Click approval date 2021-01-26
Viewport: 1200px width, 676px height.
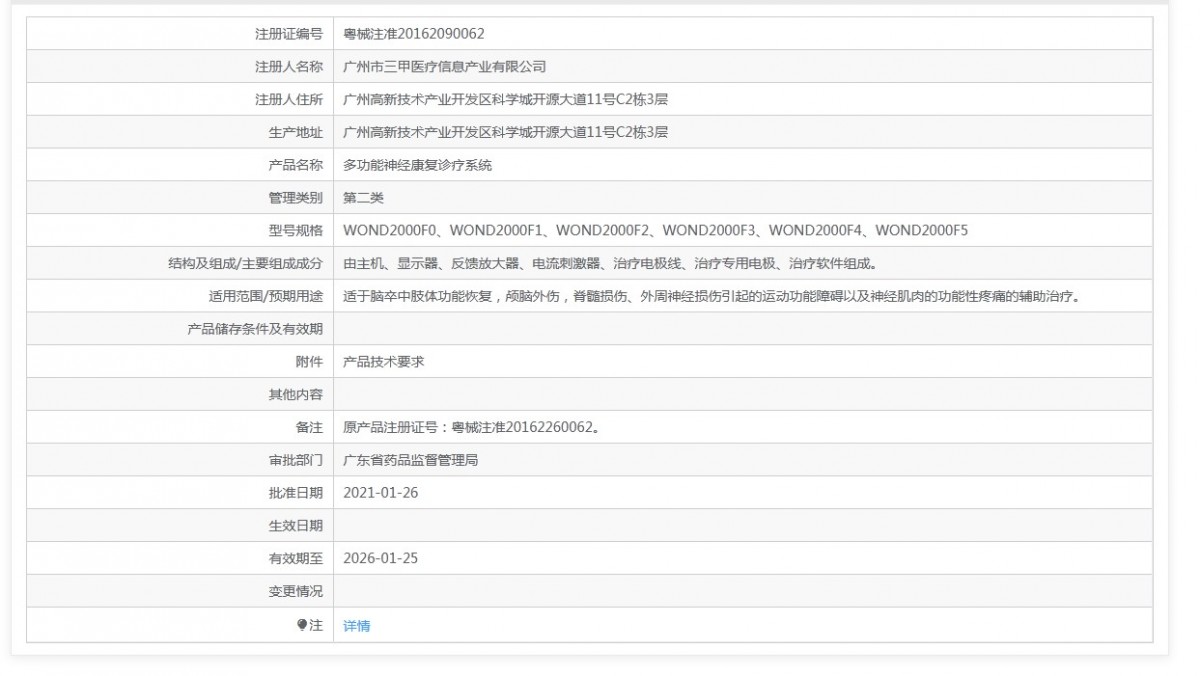(380, 494)
